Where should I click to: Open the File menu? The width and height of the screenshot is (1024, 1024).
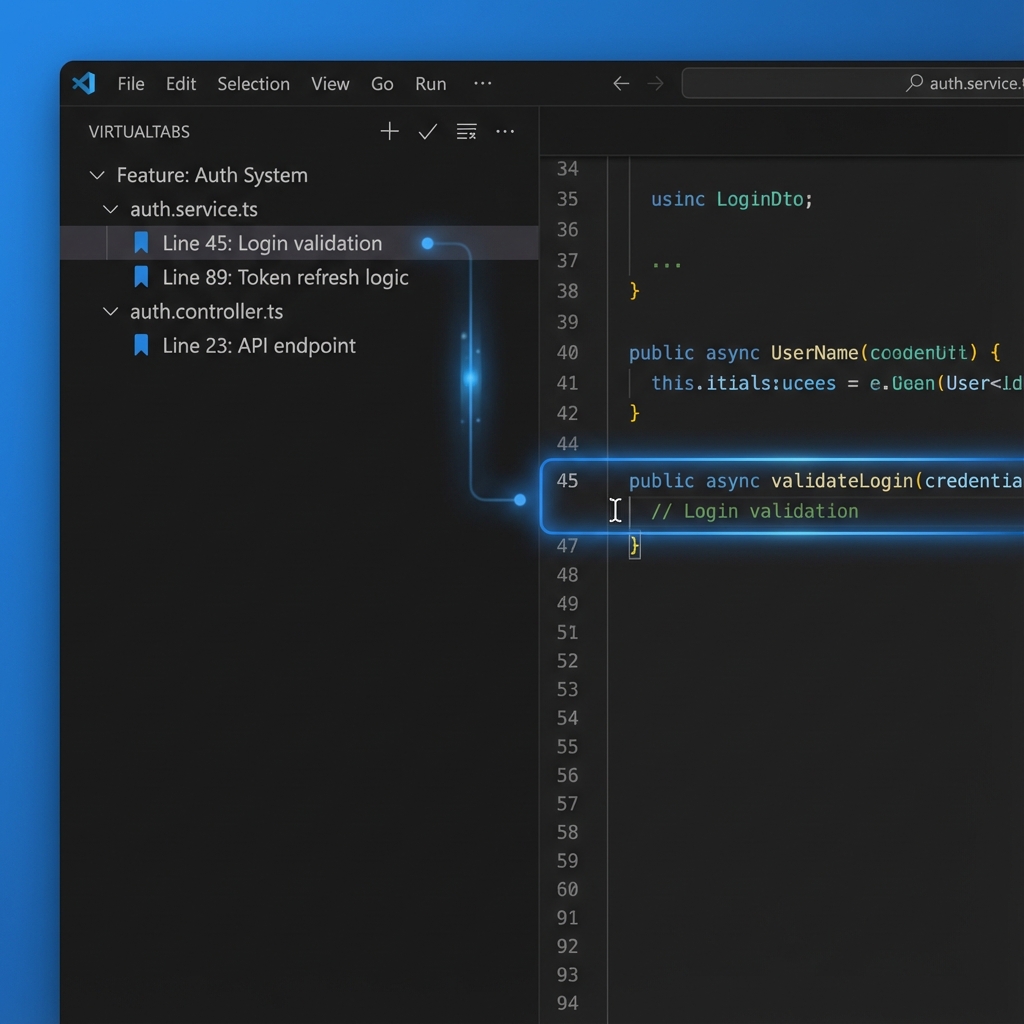pyautogui.click(x=131, y=84)
